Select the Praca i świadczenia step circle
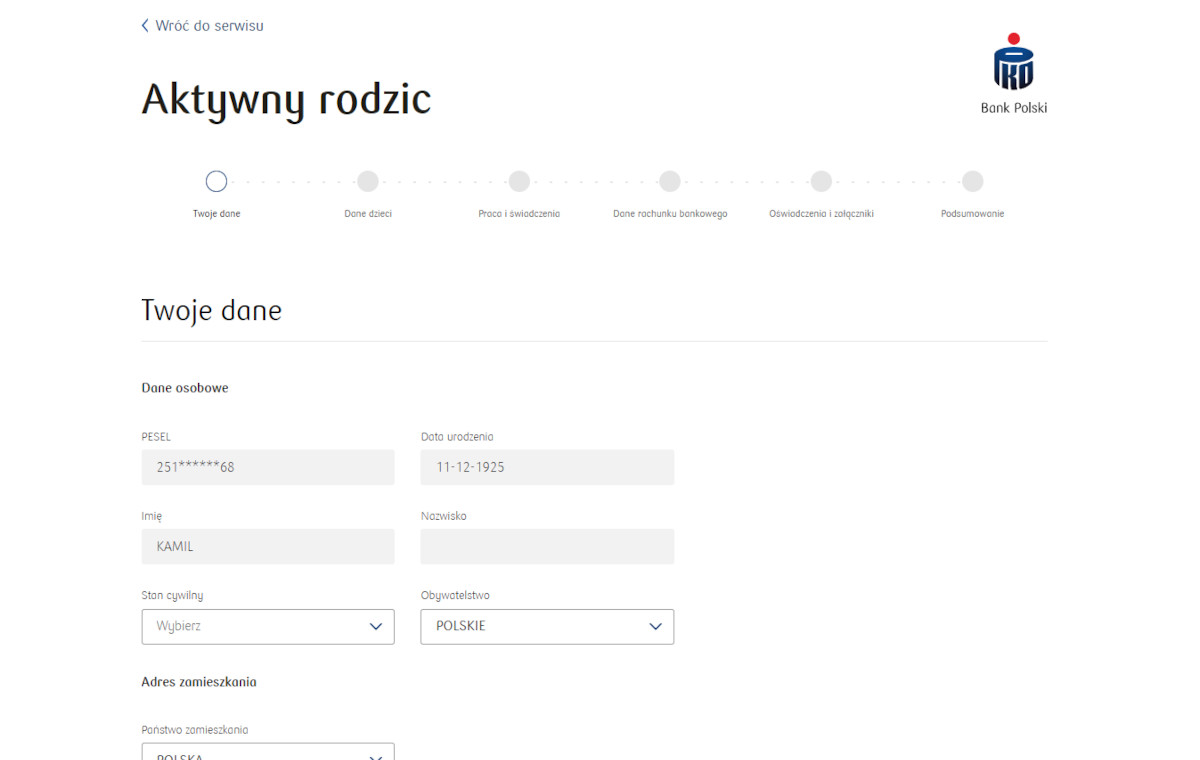The width and height of the screenshot is (1200, 760). [x=519, y=181]
